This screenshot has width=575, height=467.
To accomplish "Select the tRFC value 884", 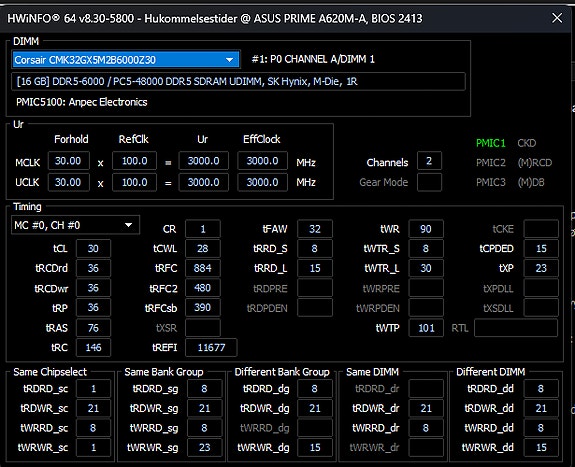I will tap(203, 268).
